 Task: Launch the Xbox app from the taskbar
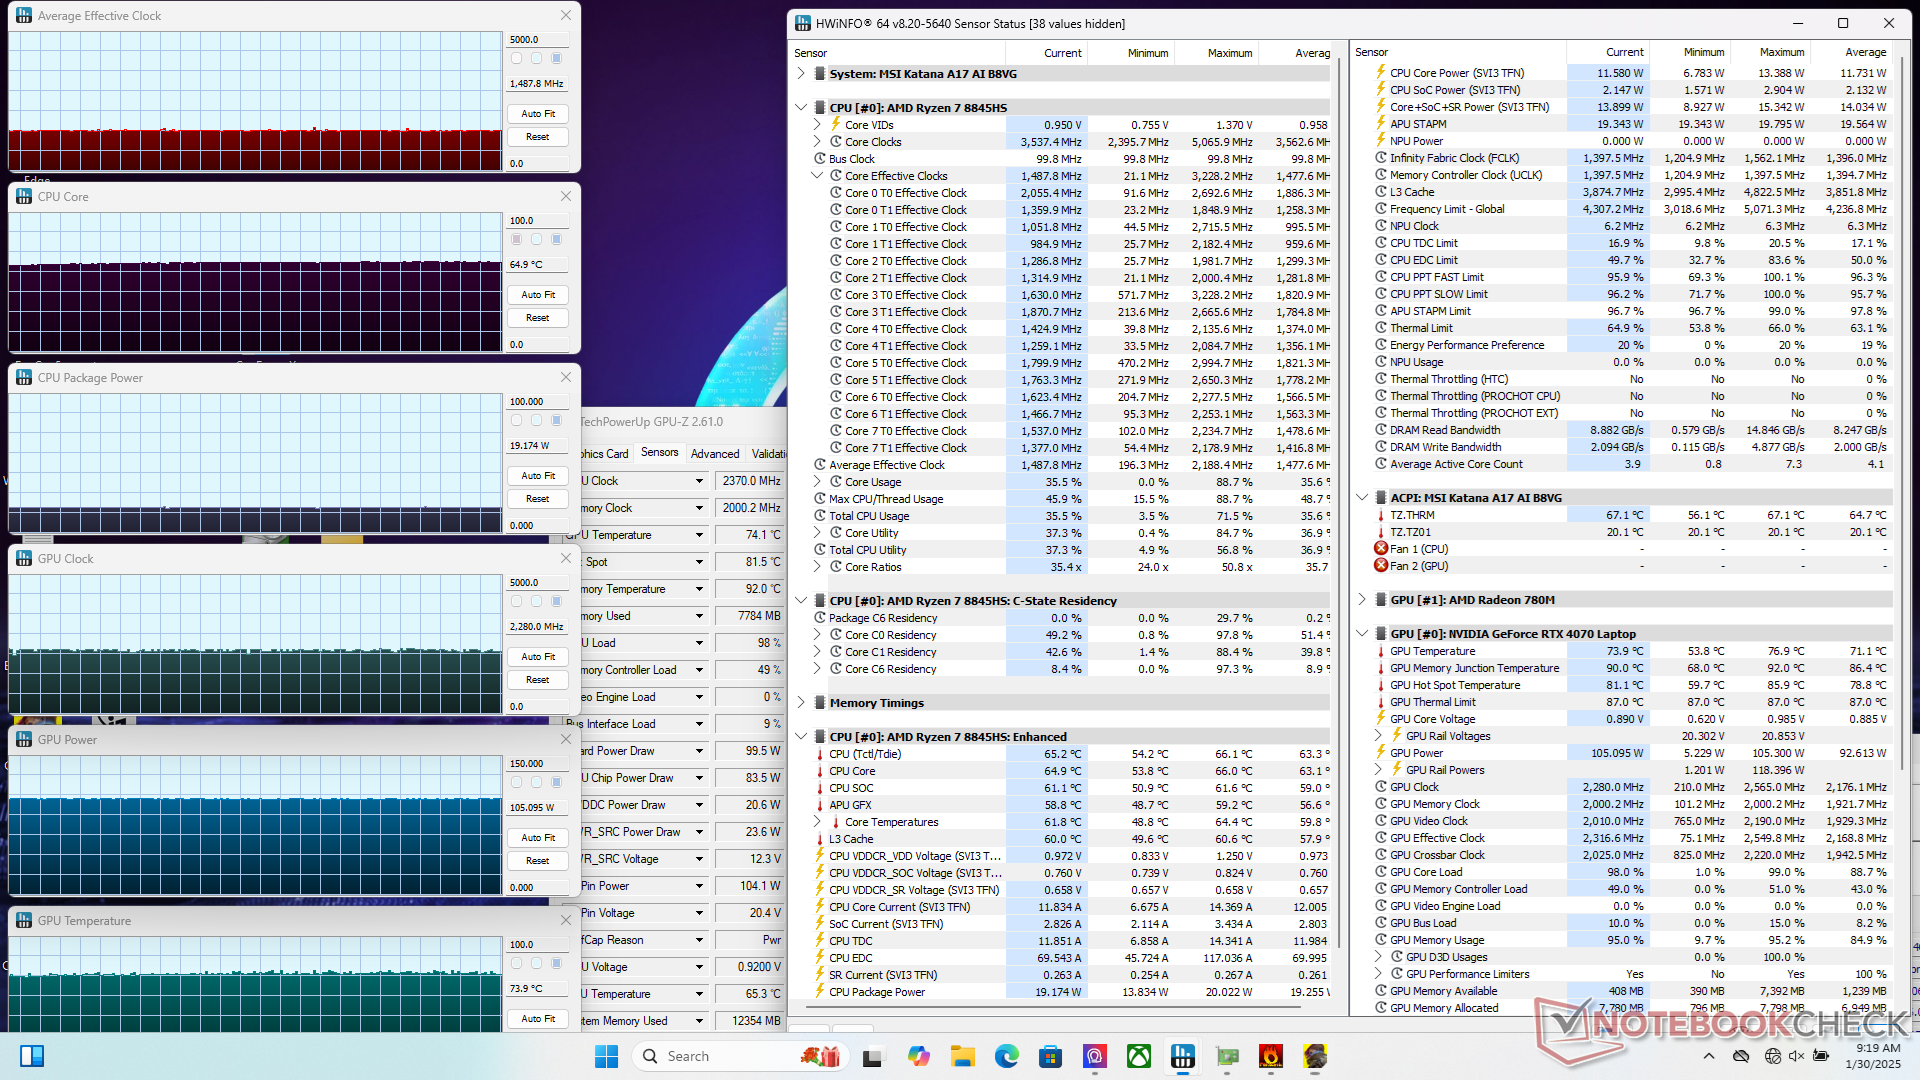pyautogui.click(x=1139, y=1056)
